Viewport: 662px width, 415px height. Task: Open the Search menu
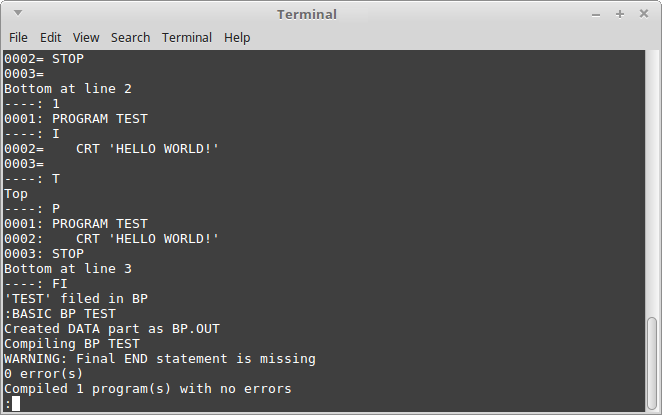click(130, 38)
